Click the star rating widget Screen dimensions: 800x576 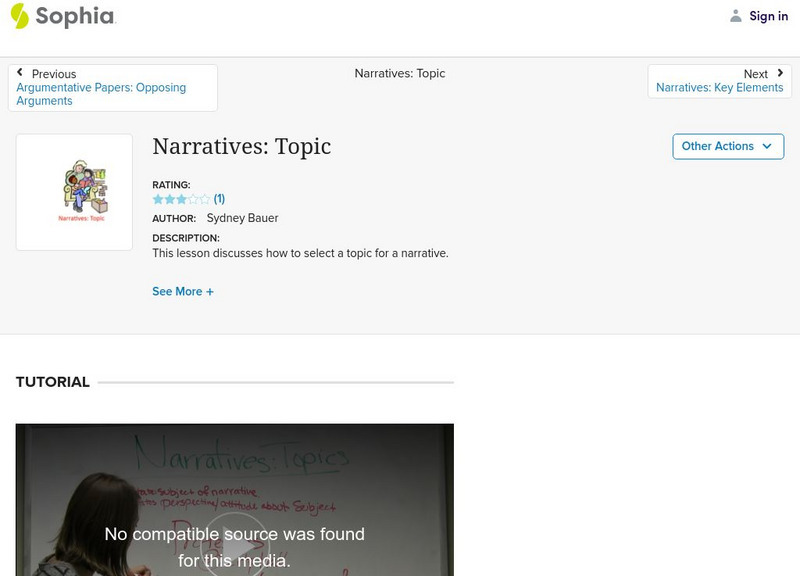pos(181,199)
